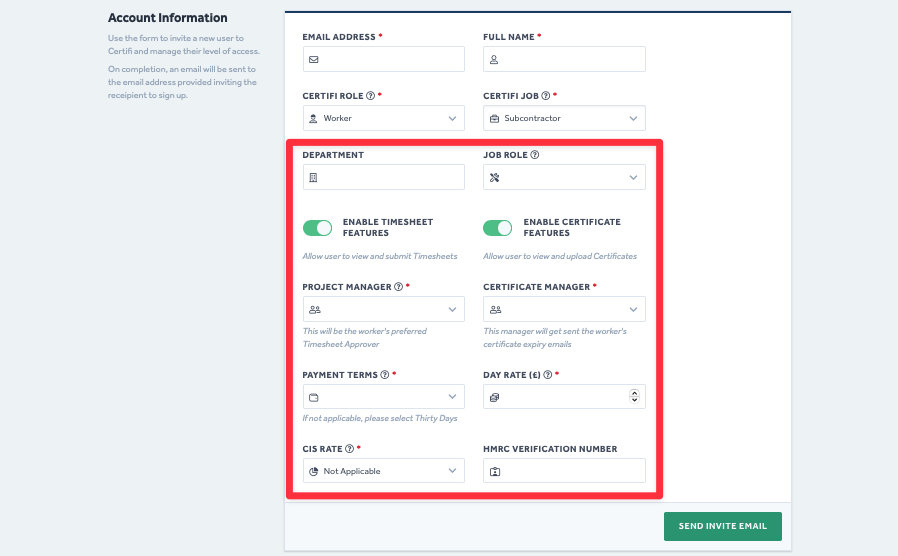Image resolution: width=898 pixels, height=556 pixels.
Task: Click the Enable Certificate Features label
Action: (x=572, y=227)
